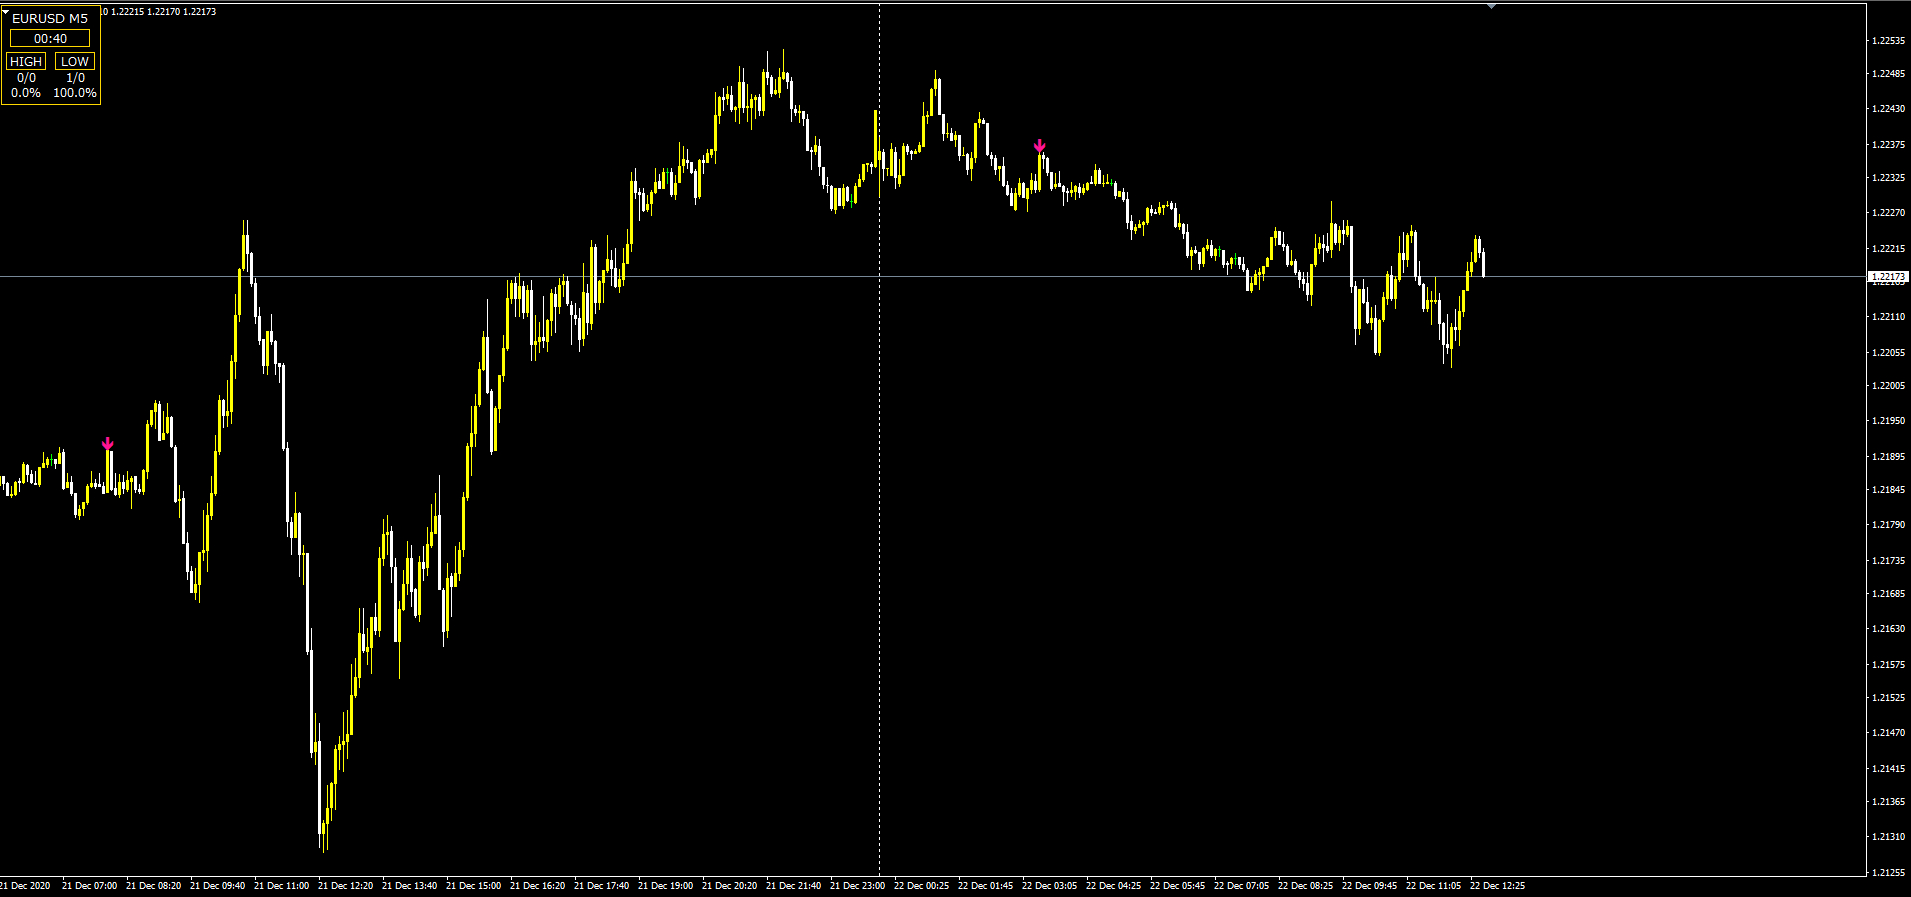Click 1.21310 on the price scale
Screen dimensions: 1911x897
pos(1887,837)
